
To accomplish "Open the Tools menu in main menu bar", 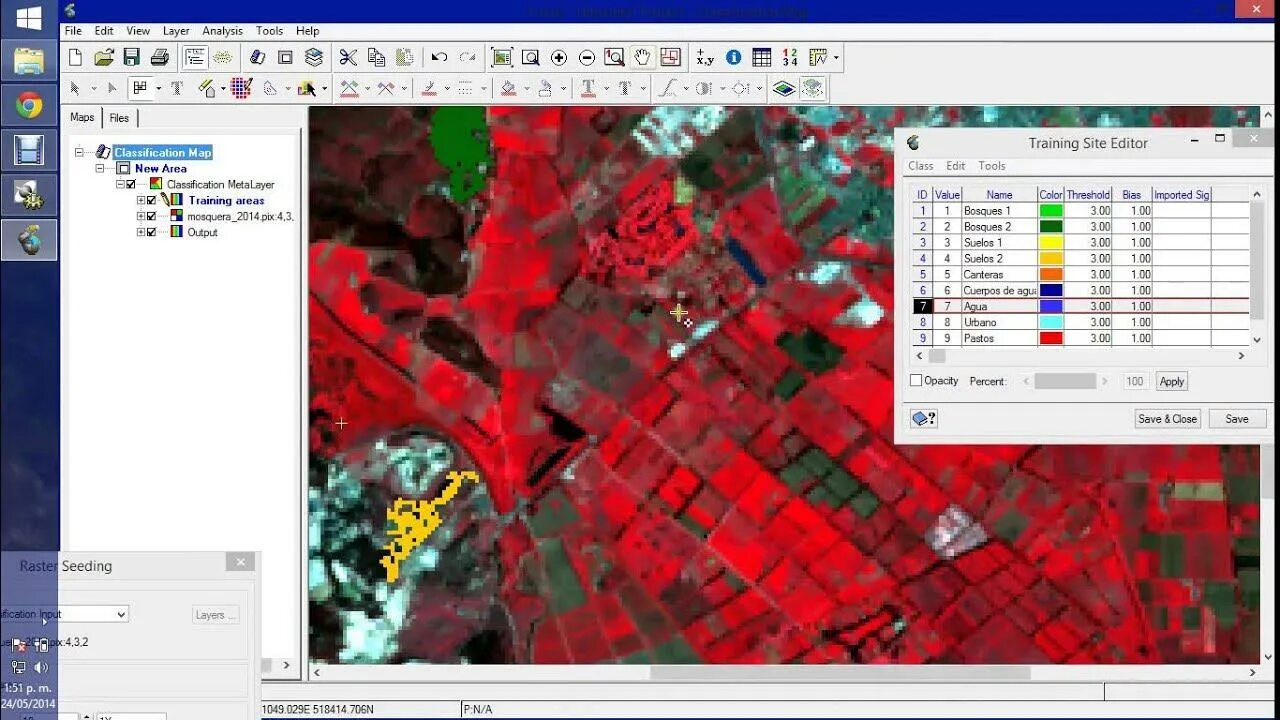I will [269, 31].
